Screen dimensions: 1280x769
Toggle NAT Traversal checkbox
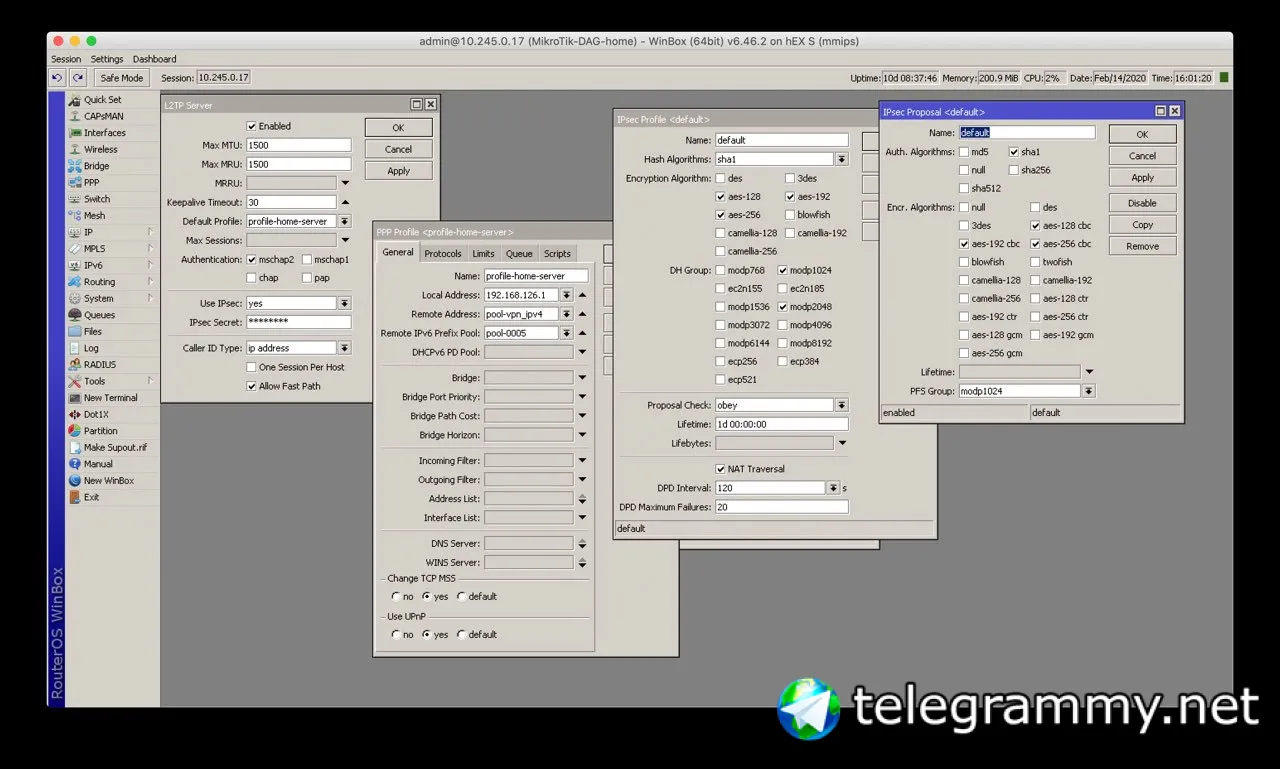pyautogui.click(x=721, y=469)
